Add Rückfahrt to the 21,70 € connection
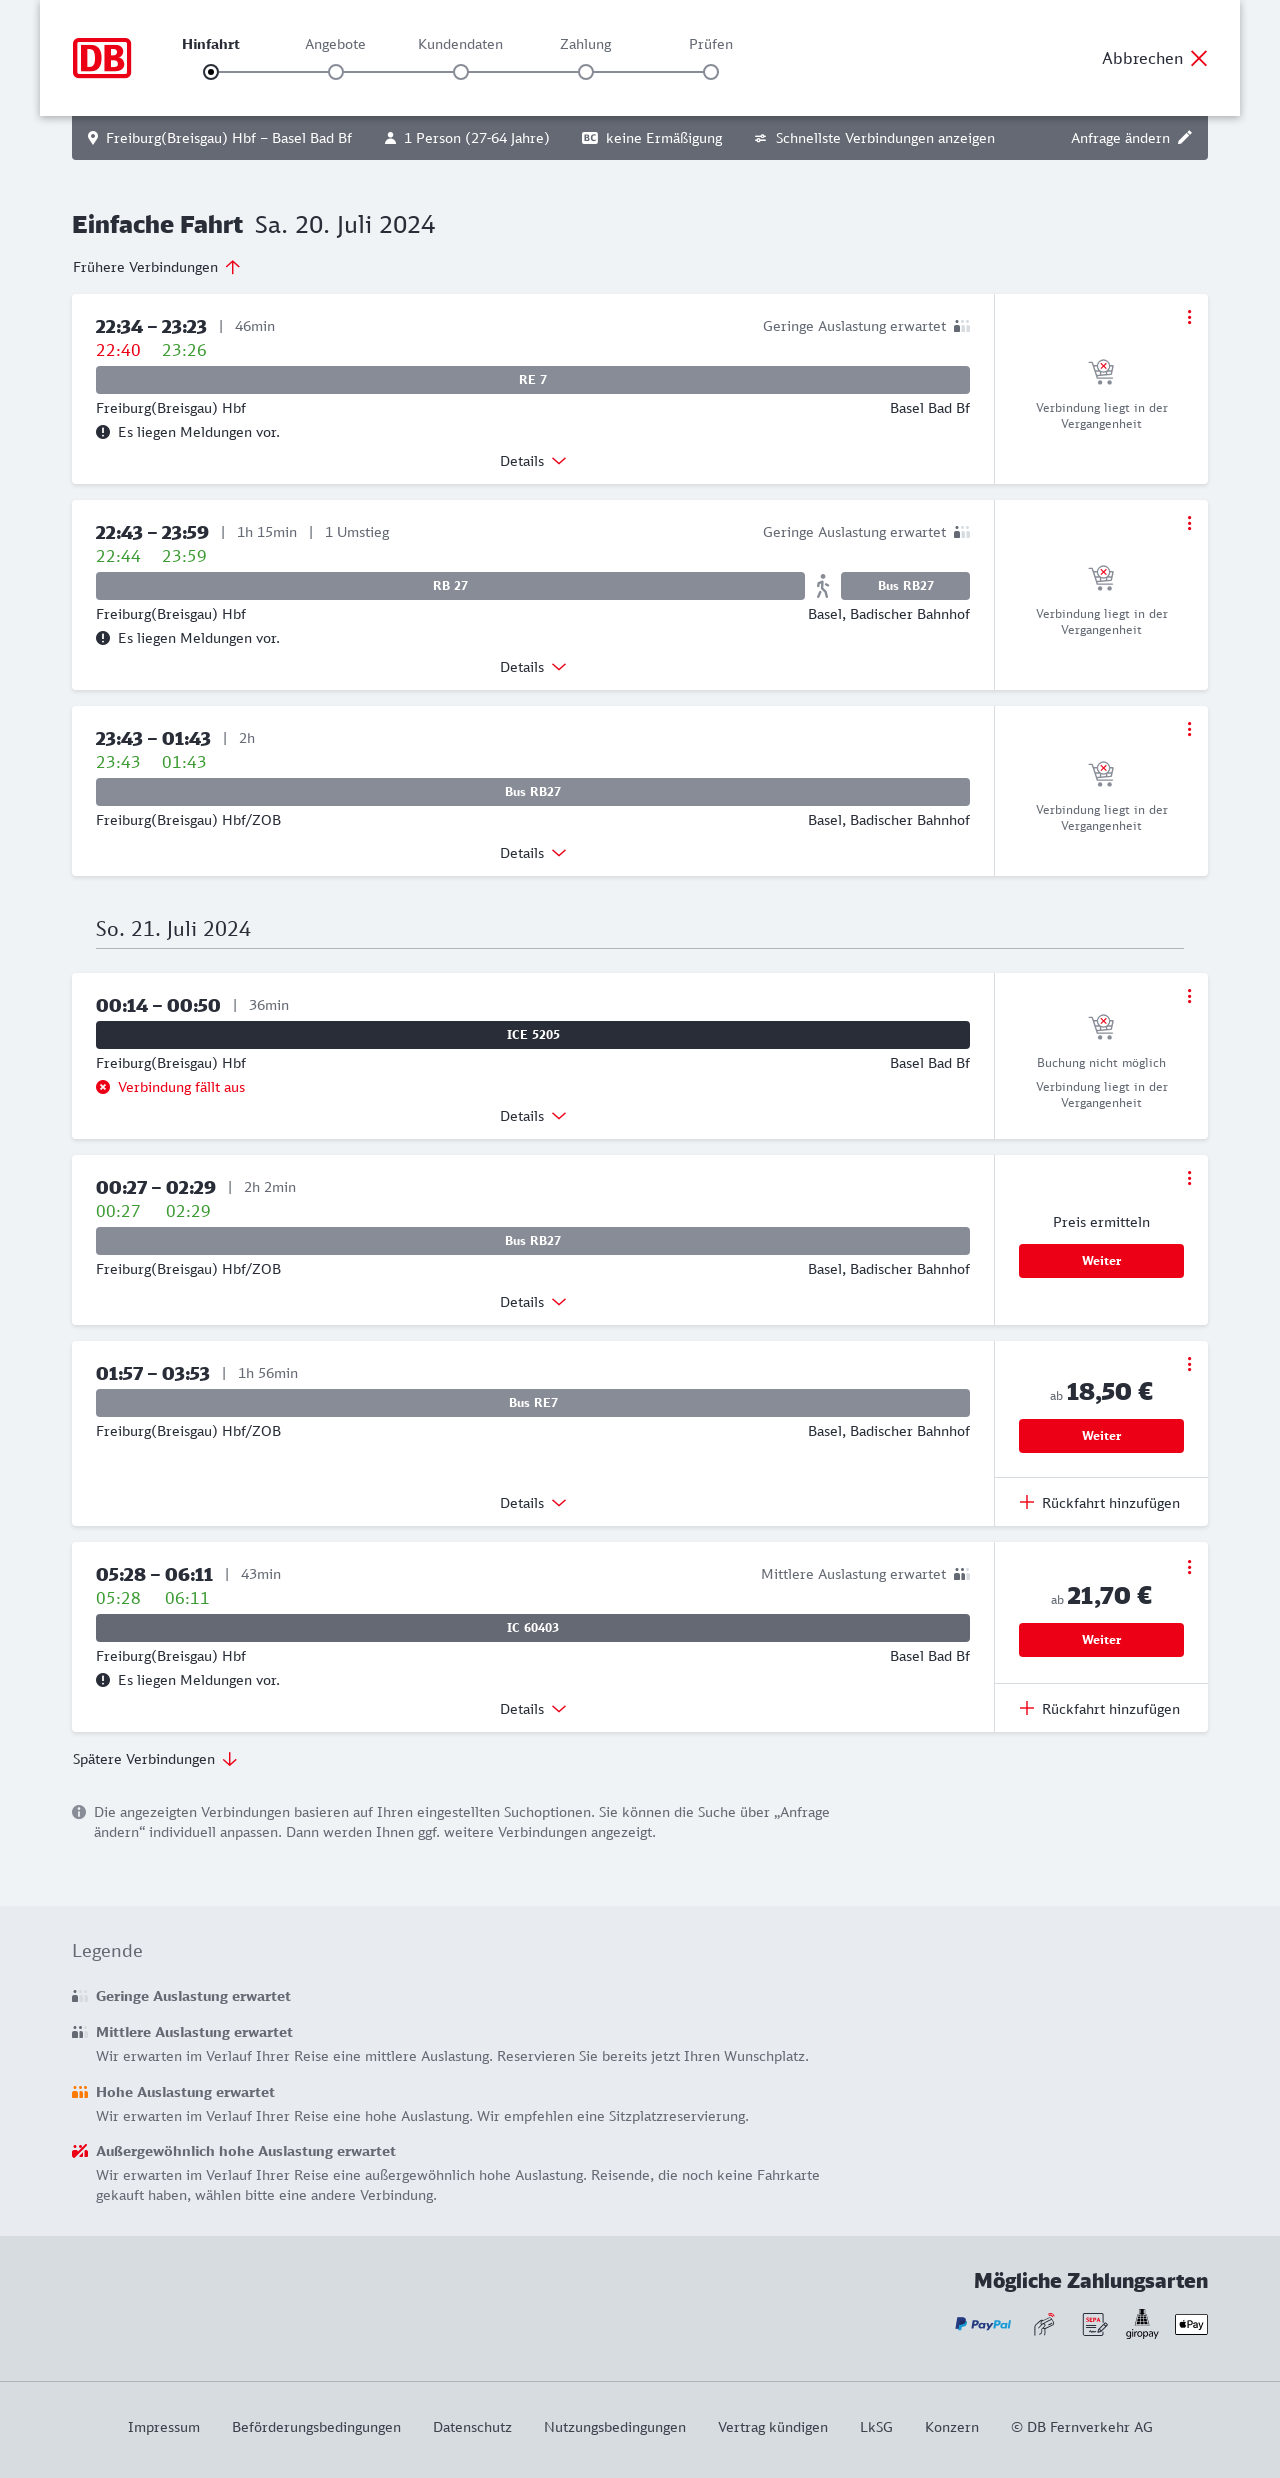The height and width of the screenshot is (2478, 1280). pos(1100,1709)
